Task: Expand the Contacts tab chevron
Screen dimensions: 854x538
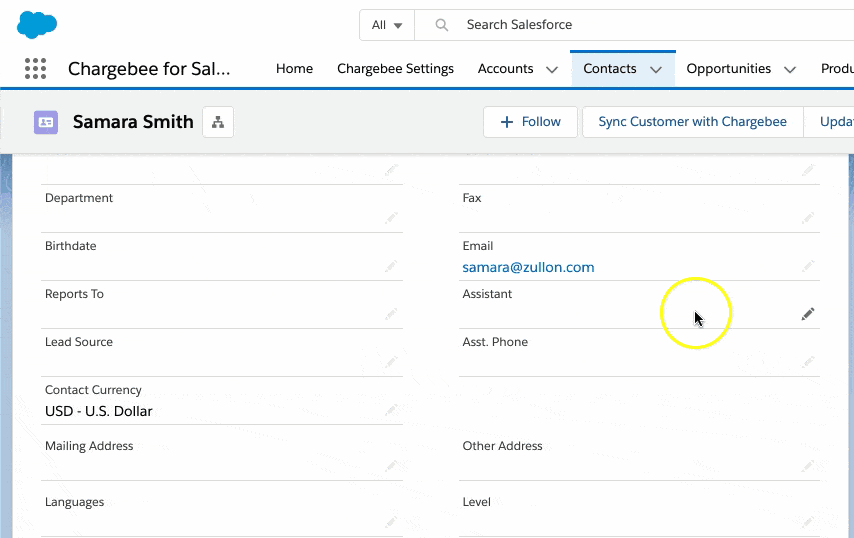Action: point(656,70)
